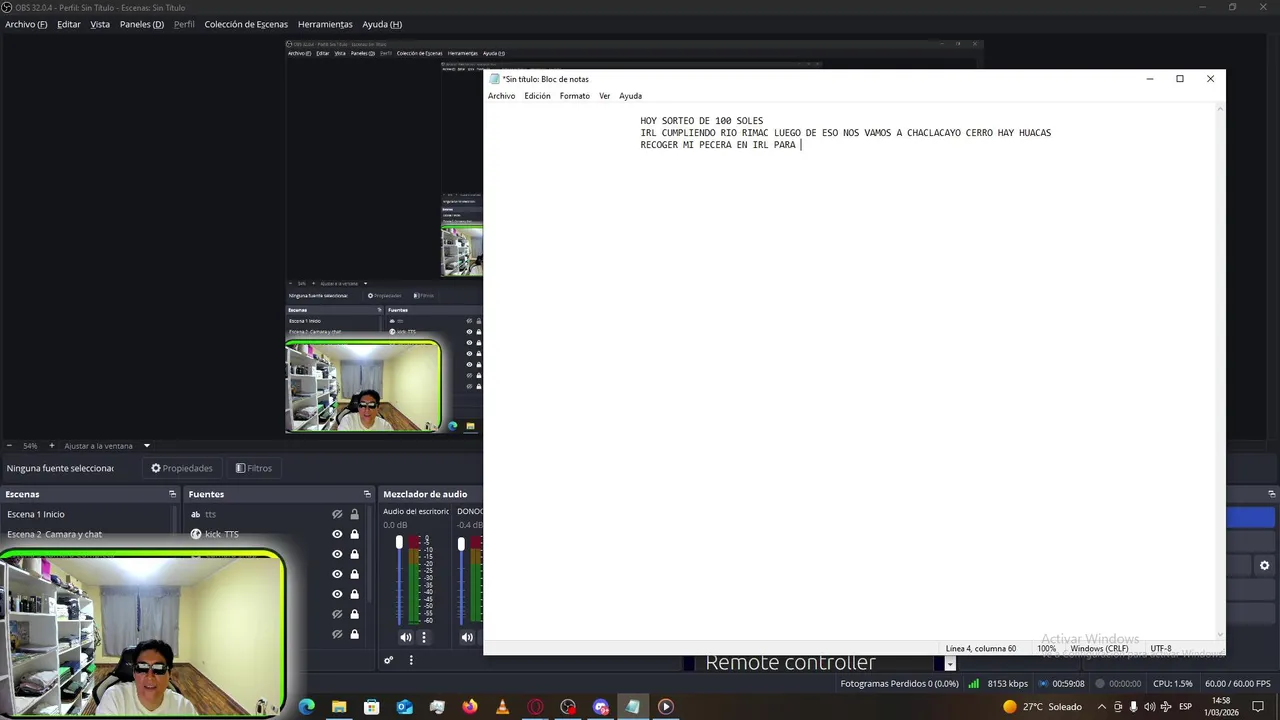The height and width of the screenshot is (720, 1280).
Task: Open Notepad Formato menu
Action: 575,96
